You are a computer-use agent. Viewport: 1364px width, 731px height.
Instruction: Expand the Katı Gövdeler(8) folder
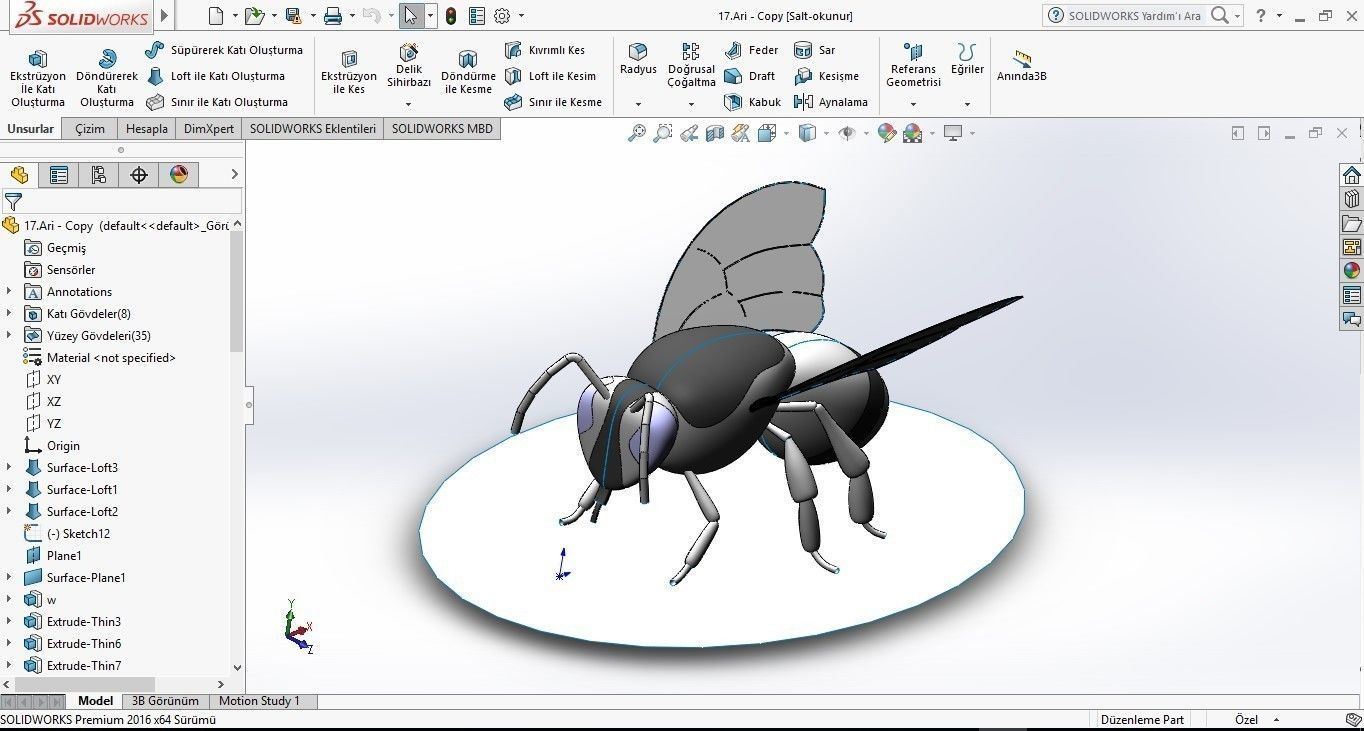click(9, 314)
